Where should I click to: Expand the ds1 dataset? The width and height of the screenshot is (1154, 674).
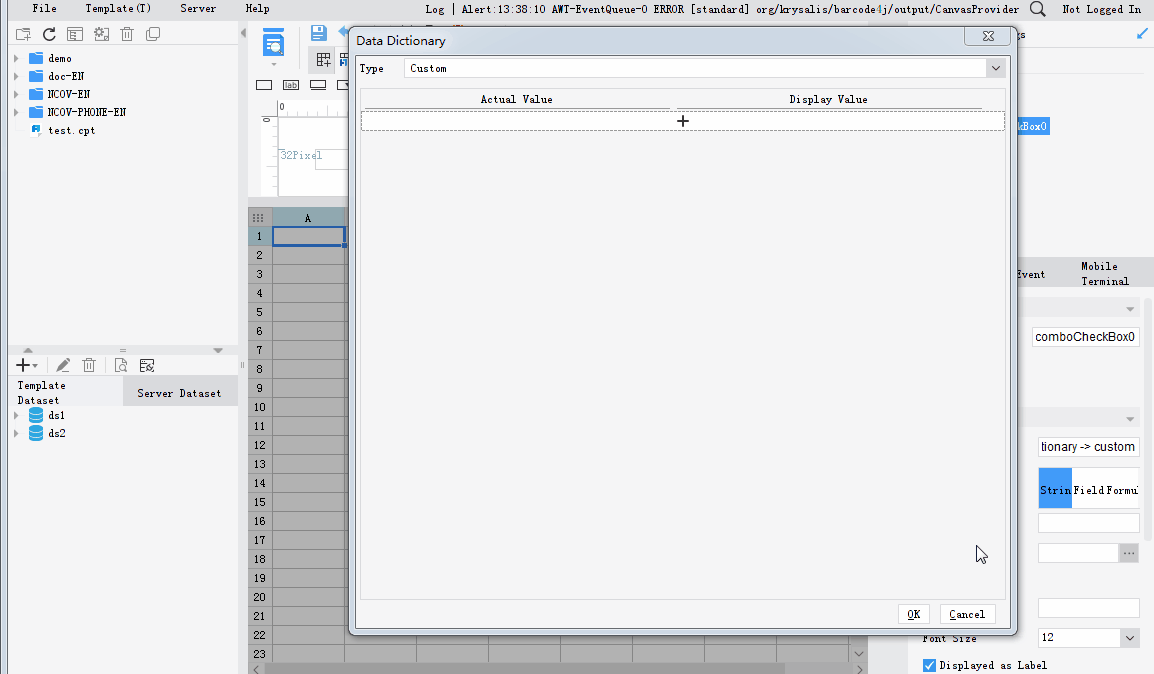coord(14,415)
